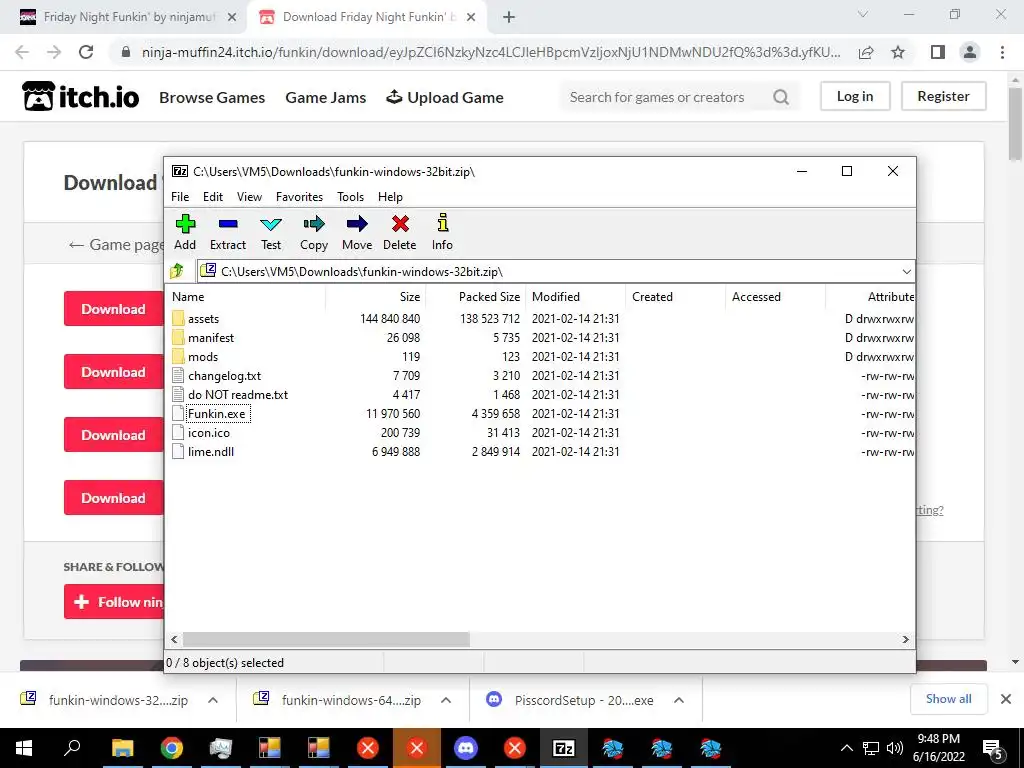
Task: Open the 7-Zip Edit menu
Action: pos(213,197)
